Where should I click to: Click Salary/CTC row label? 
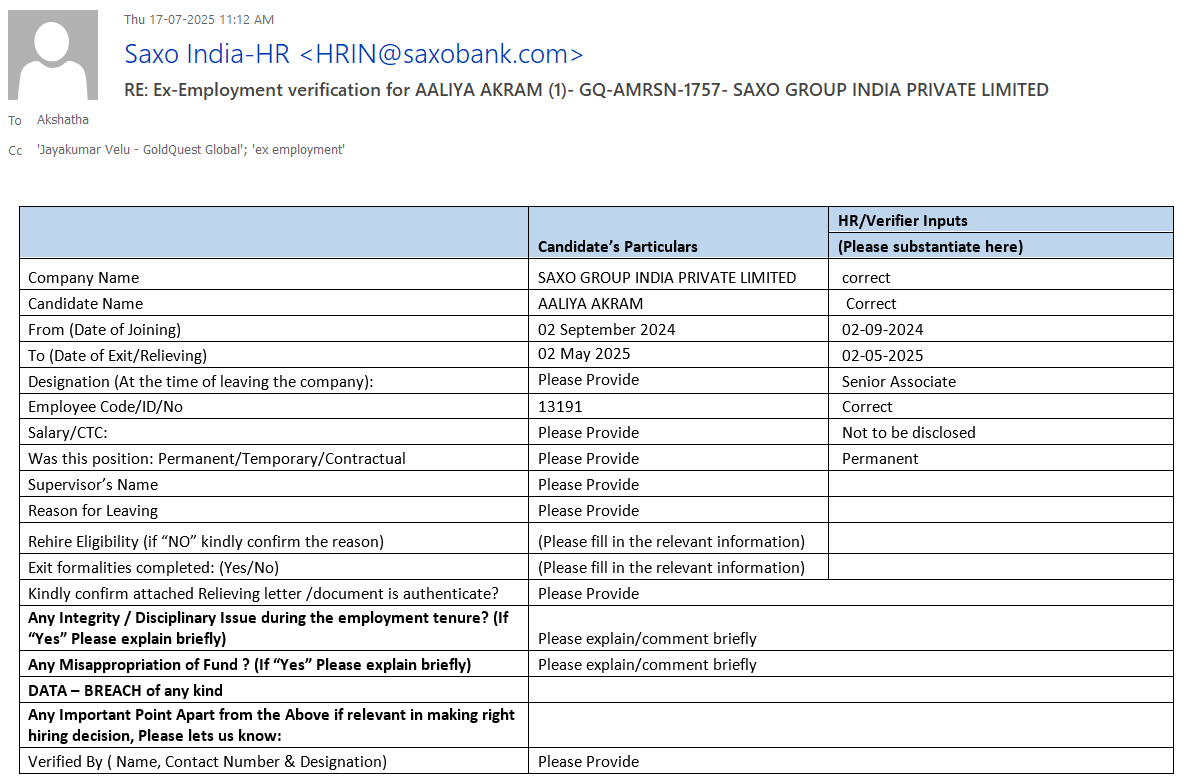tap(67, 433)
